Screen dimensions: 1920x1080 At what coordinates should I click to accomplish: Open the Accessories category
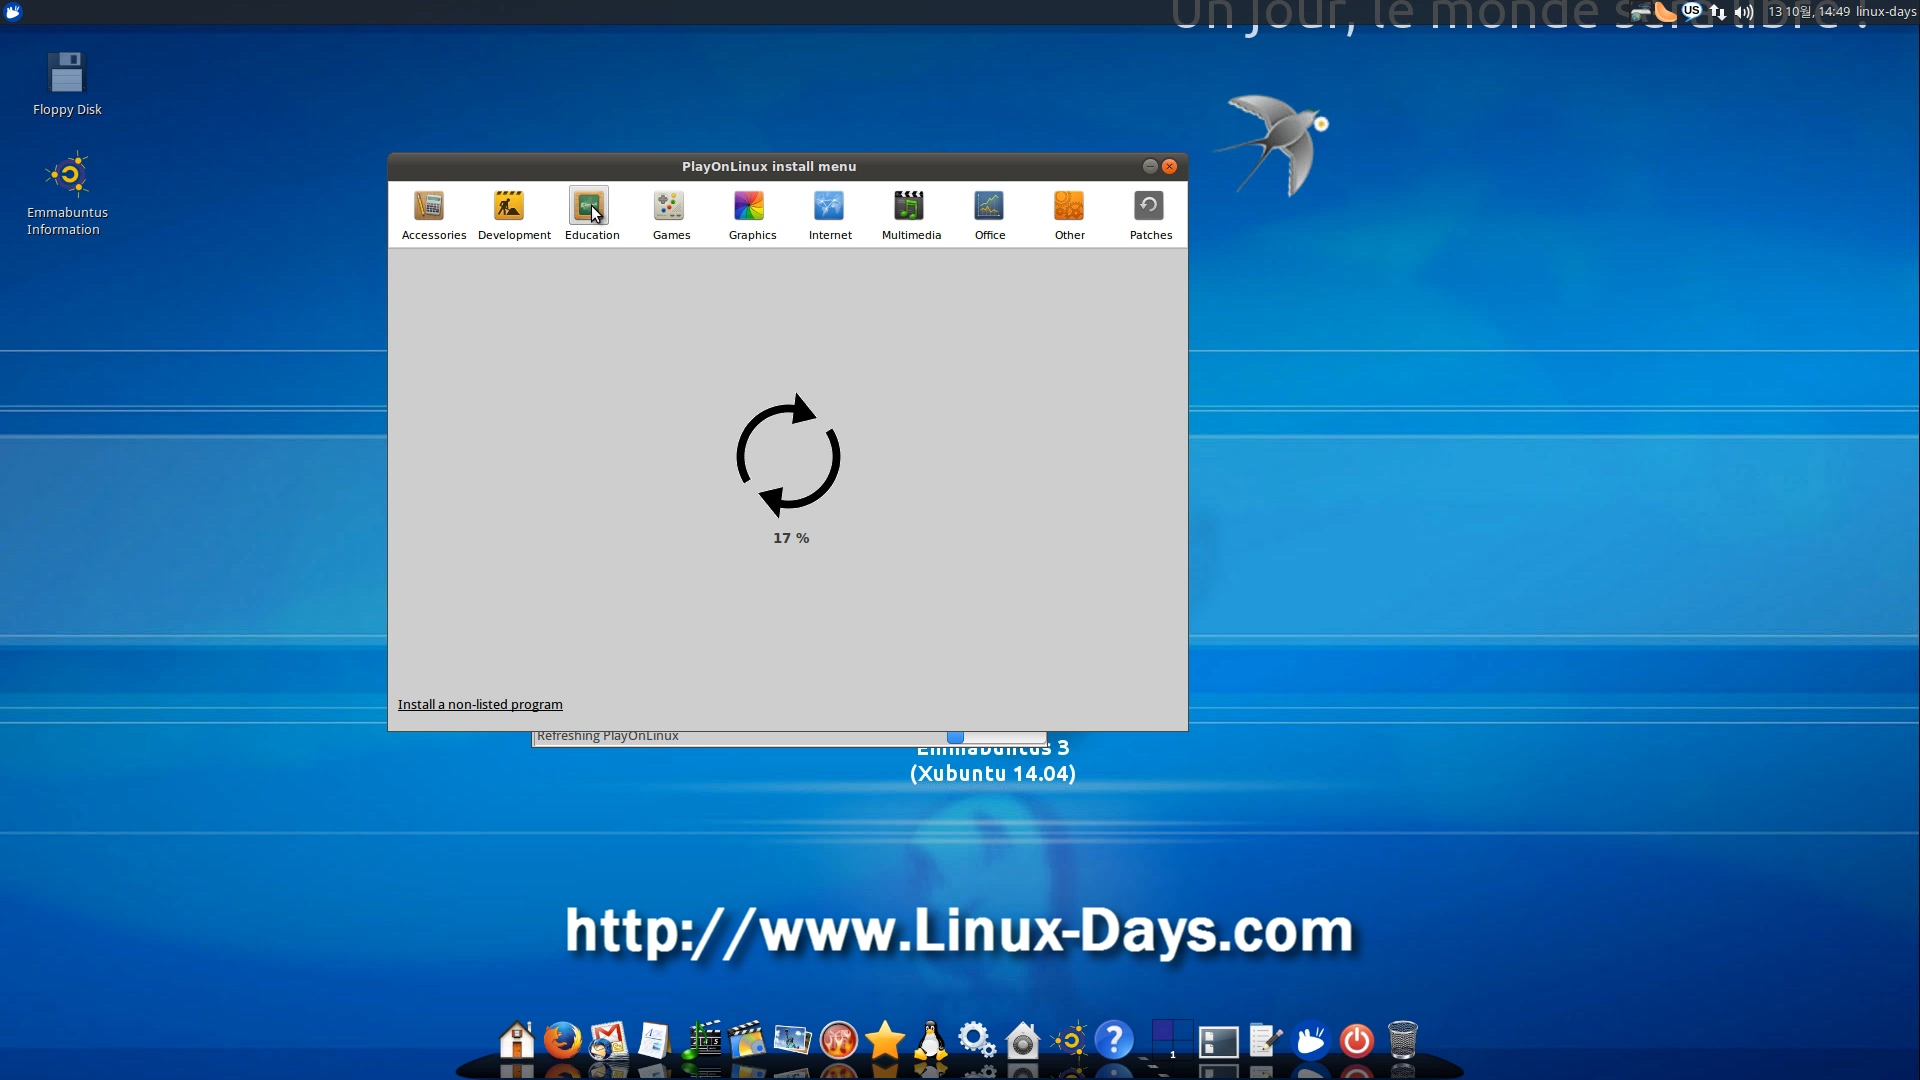pyautogui.click(x=434, y=215)
